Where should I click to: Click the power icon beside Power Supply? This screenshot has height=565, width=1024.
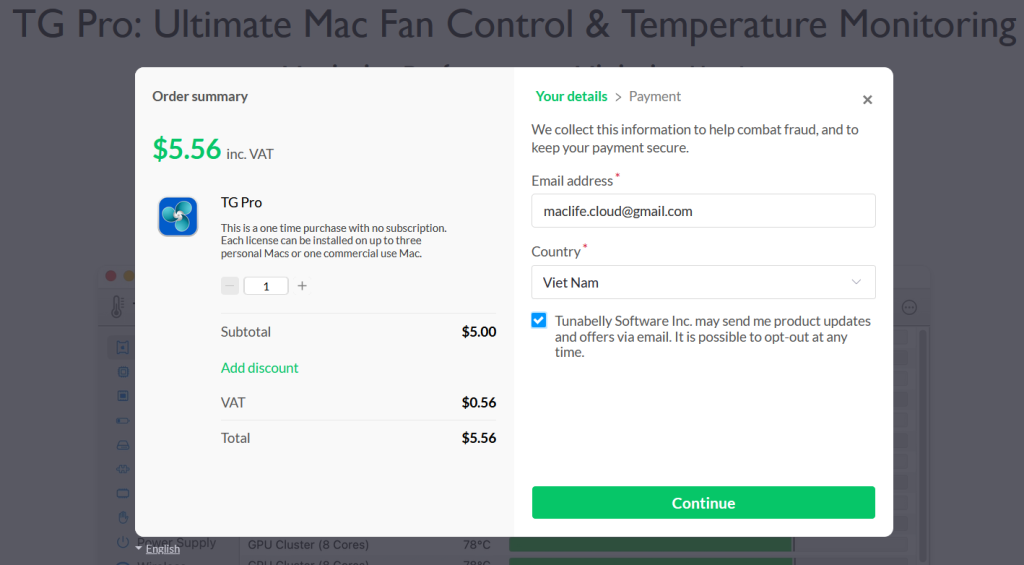coord(123,543)
